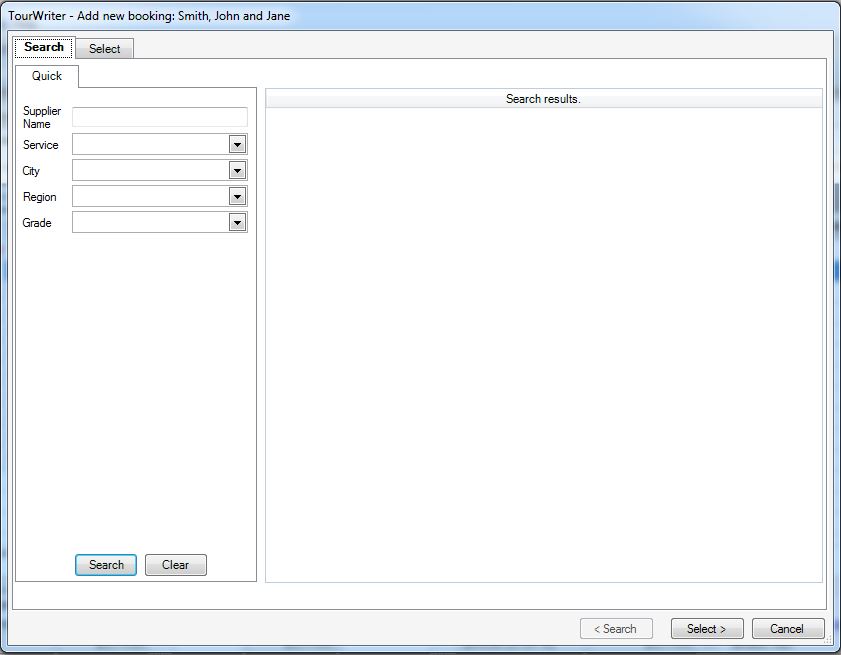841x655 pixels.
Task: Open the Select tab
Action: [x=104, y=49]
